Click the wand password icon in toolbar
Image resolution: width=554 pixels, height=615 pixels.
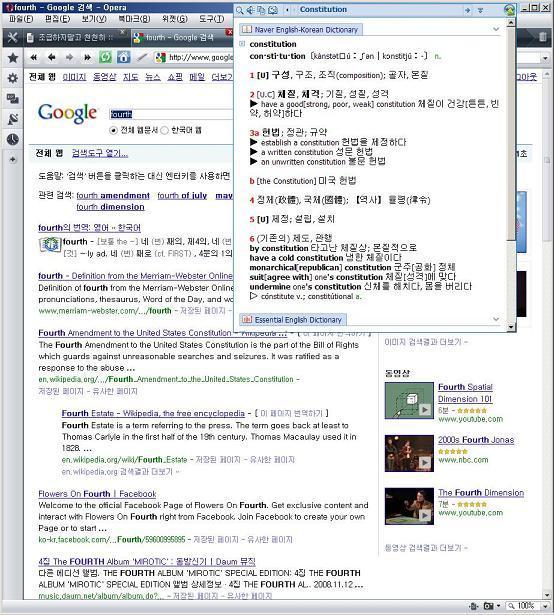click(141, 58)
